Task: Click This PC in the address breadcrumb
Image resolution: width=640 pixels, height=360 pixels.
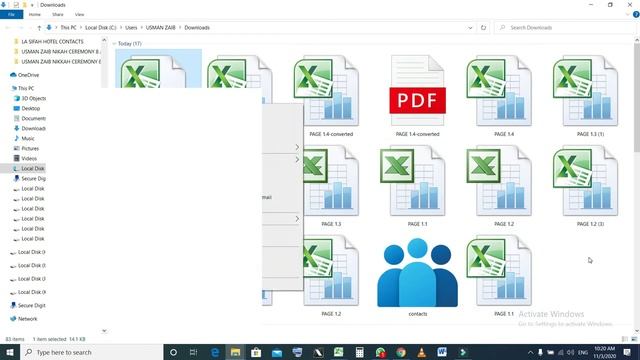Action: (x=68, y=28)
